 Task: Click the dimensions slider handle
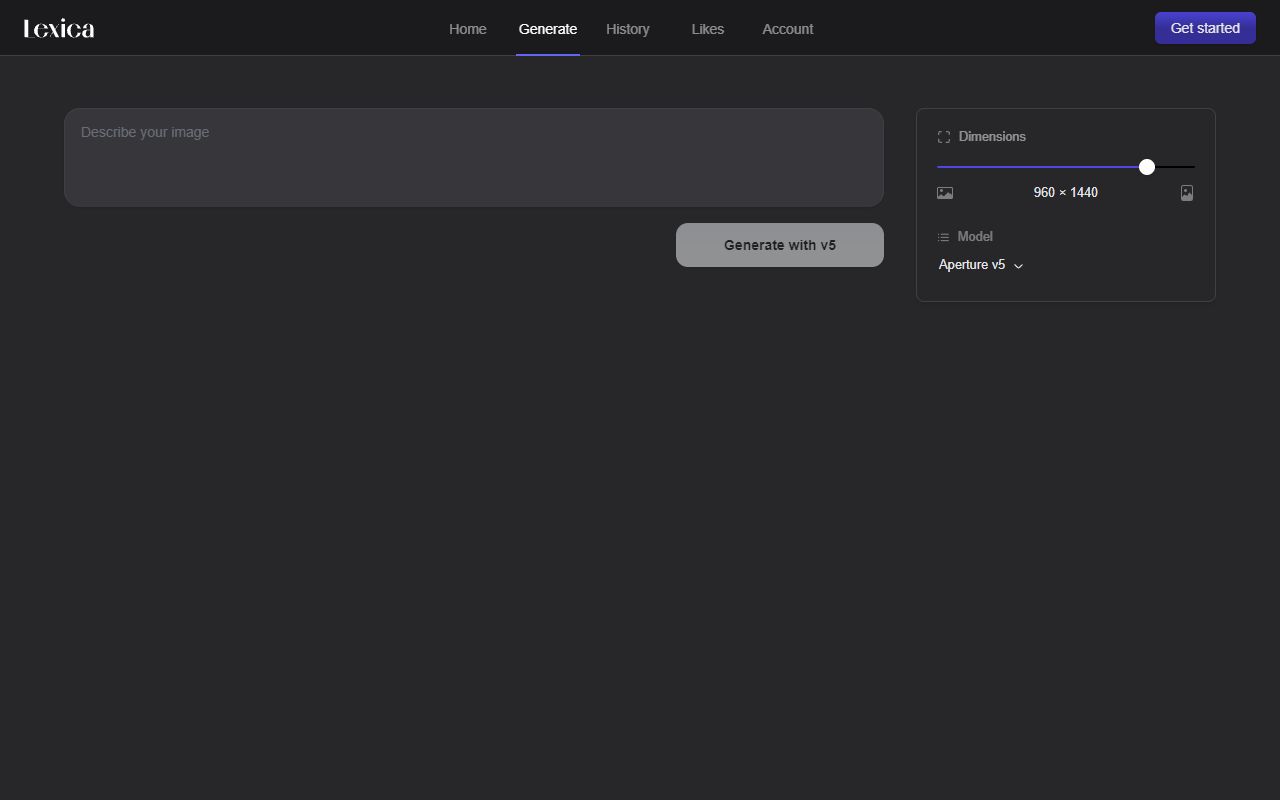(1146, 166)
